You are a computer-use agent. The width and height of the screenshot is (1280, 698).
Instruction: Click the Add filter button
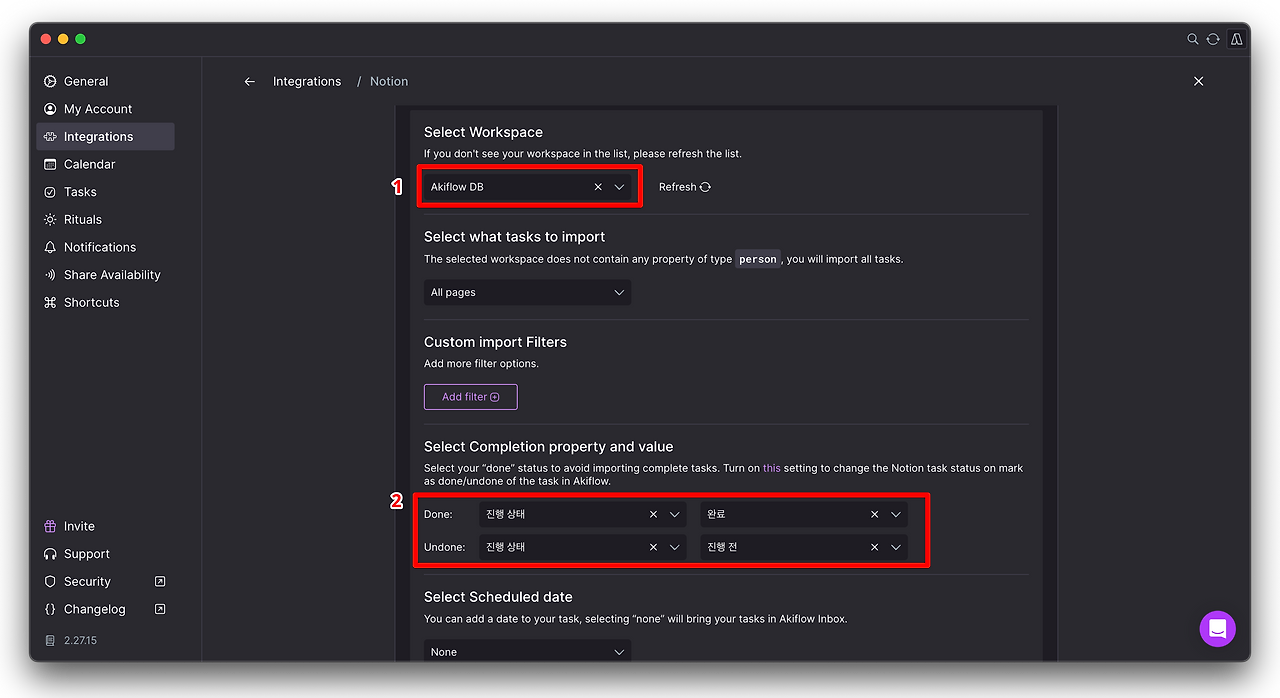[x=471, y=397]
